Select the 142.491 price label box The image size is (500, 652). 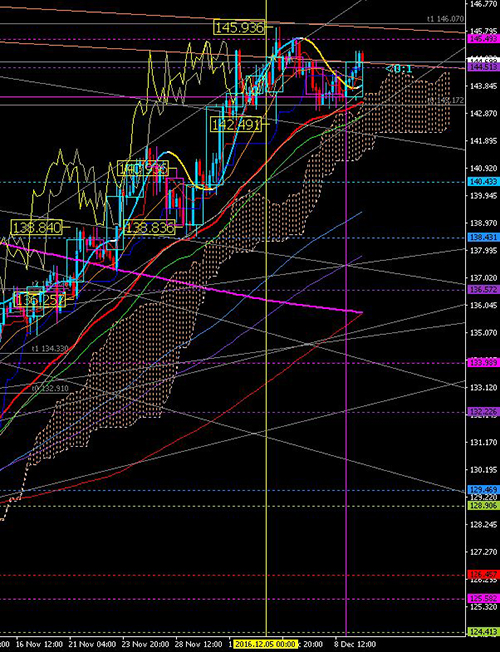coord(236,124)
